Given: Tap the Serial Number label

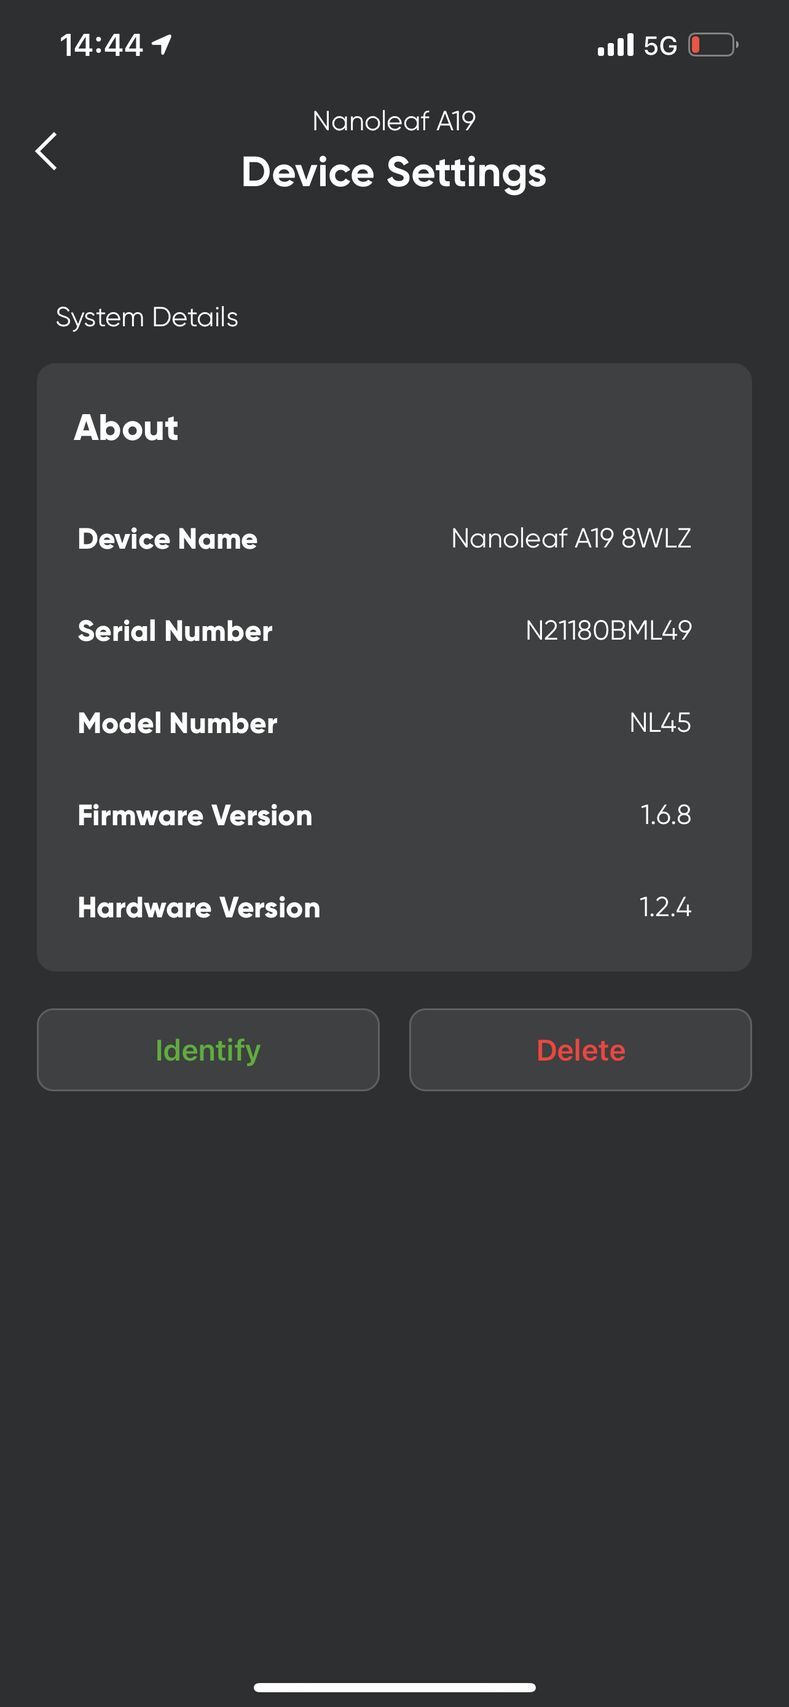Looking at the screenshot, I should point(175,631).
